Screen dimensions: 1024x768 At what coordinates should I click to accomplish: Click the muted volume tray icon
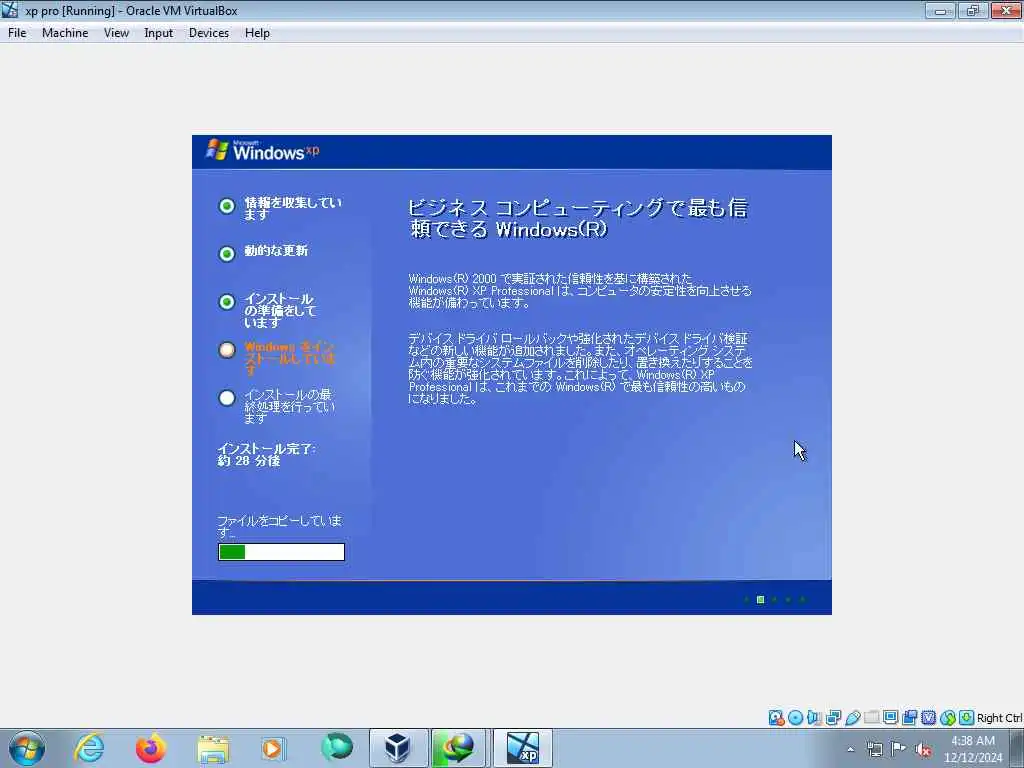(923, 749)
